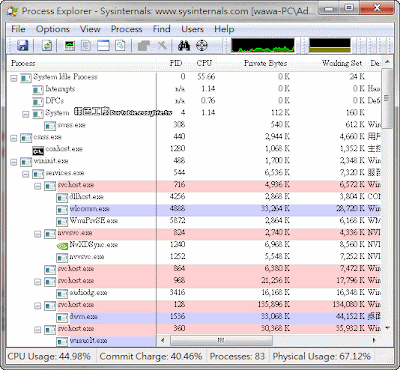
Task: Click the icon of svchost.exe PID 864
Action: (x=50, y=270)
